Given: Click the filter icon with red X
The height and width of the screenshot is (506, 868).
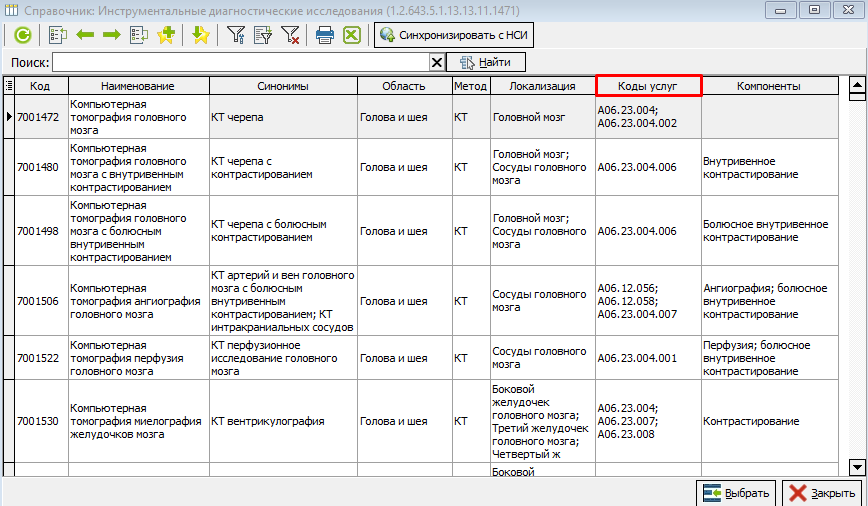Looking at the screenshot, I should 290,35.
